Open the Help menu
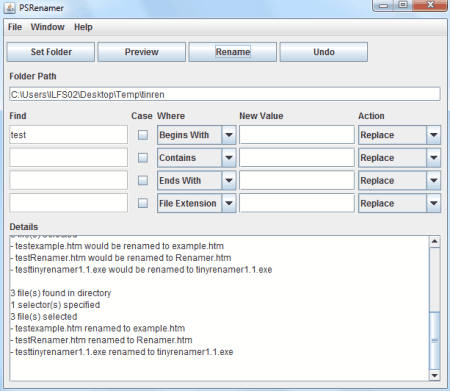Viewport: 450px width, 391px height. (83, 27)
